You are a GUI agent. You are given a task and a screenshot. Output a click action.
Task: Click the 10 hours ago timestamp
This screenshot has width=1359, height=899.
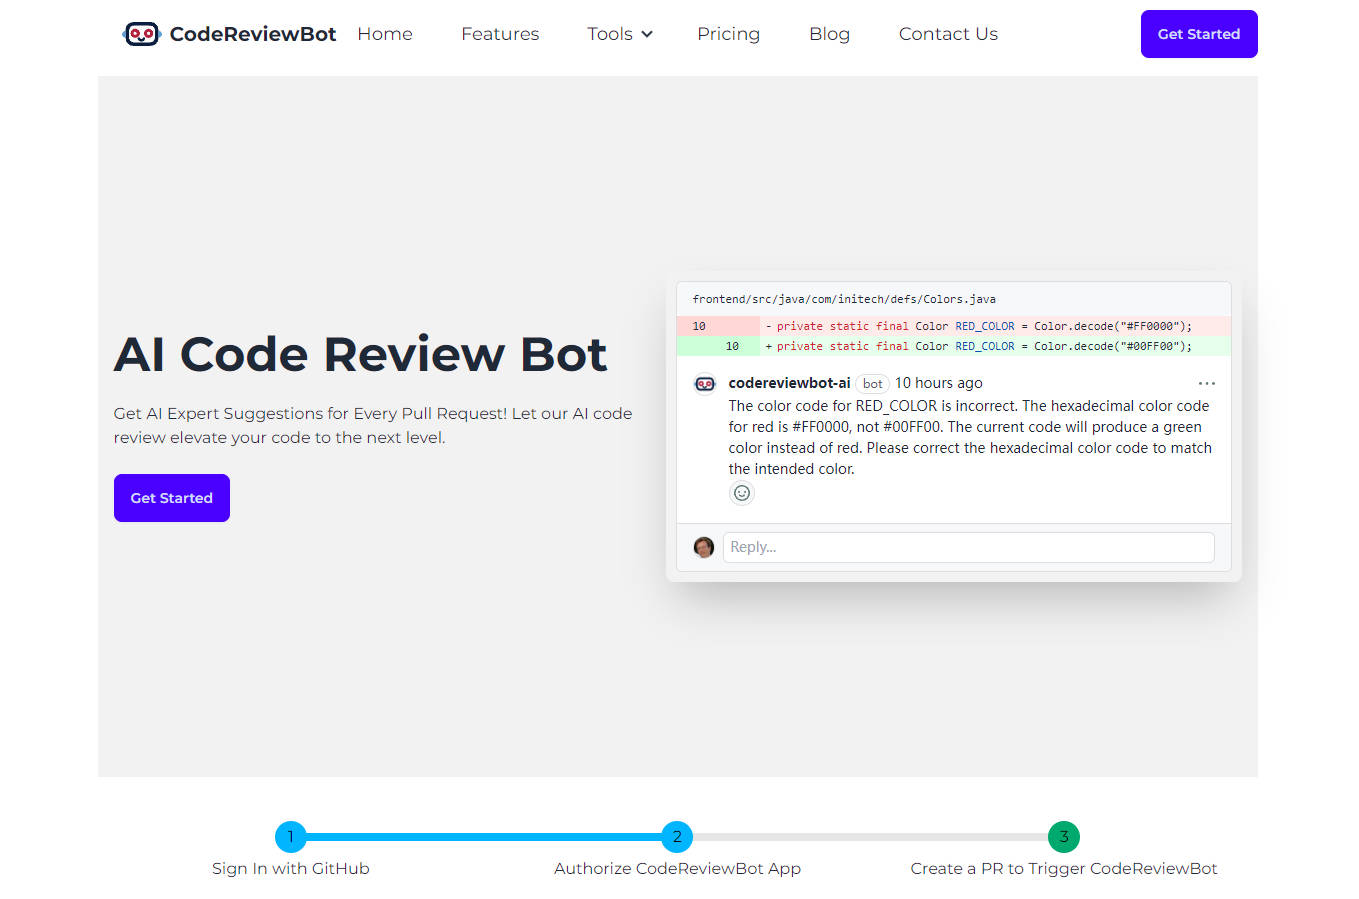(939, 383)
